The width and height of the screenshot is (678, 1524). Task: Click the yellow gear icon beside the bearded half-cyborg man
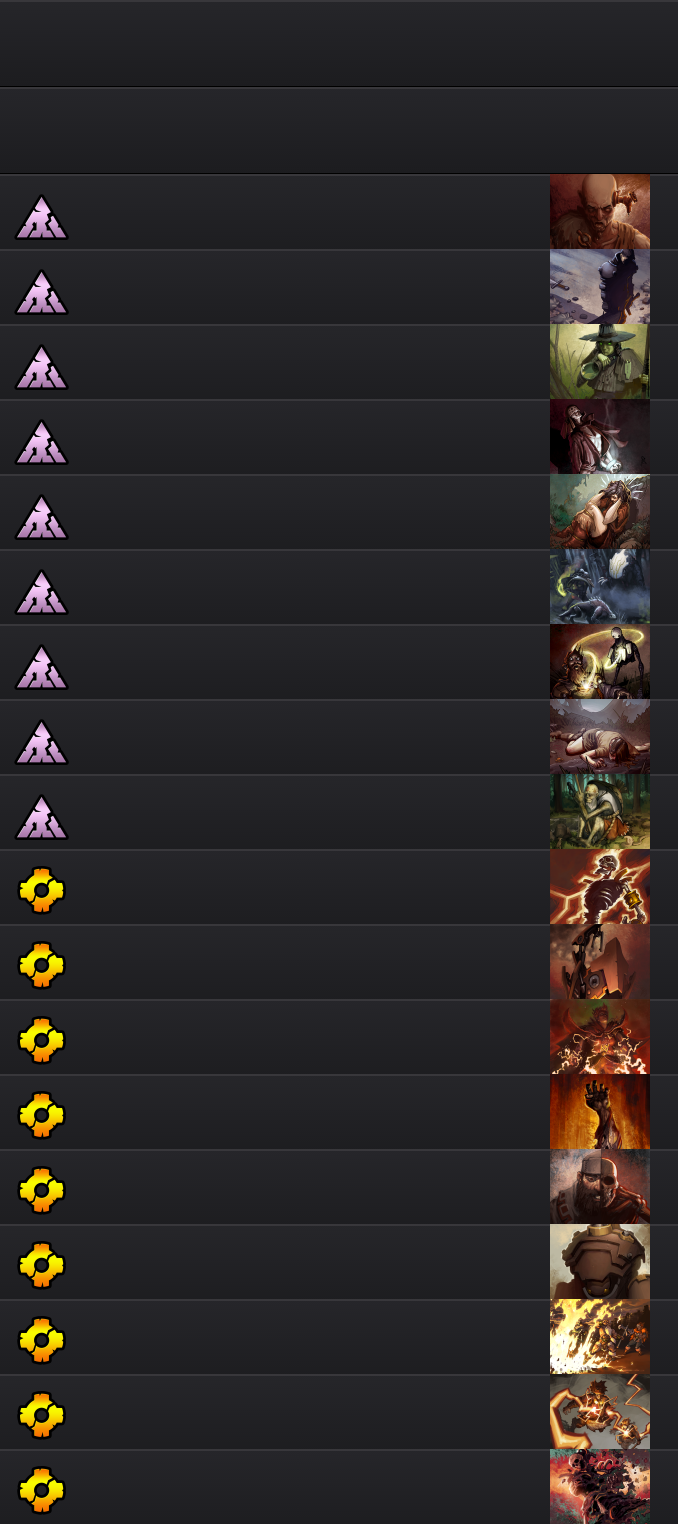click(42, 1189)
